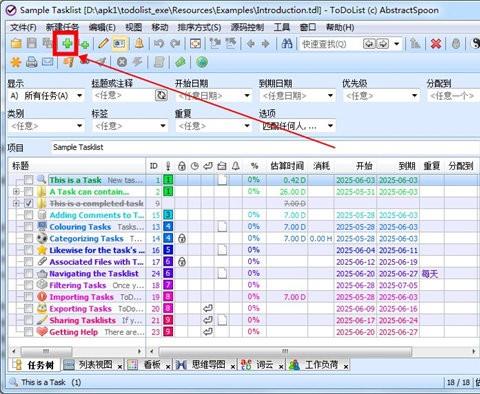Print tasklist using the printer icon
Image resolution: width=480 pixels, height=394 pixels.
32,62
